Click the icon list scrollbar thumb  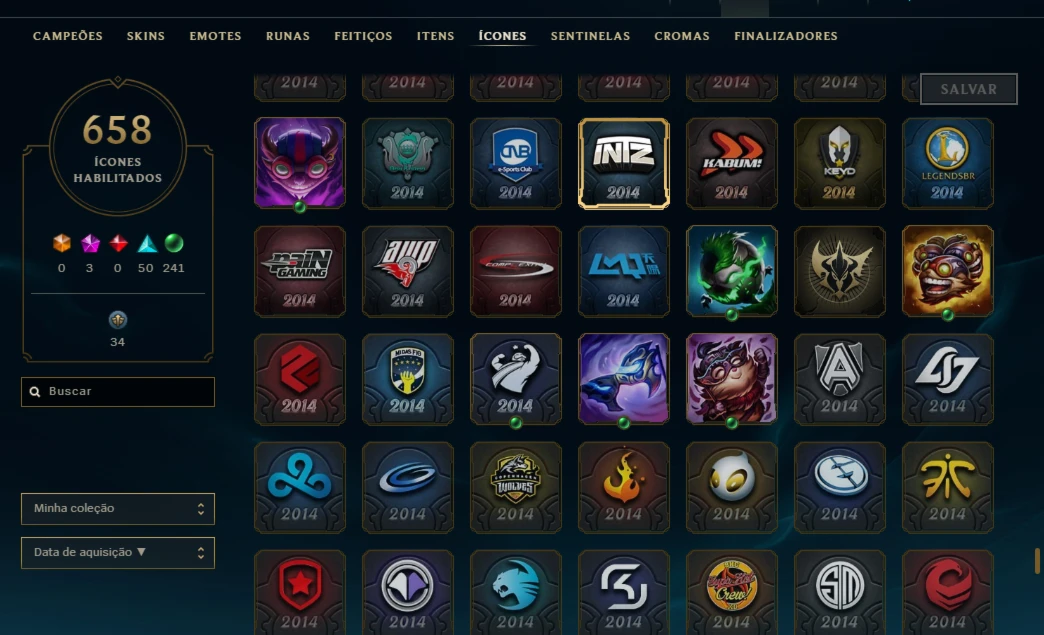(x=1037, y=560)
